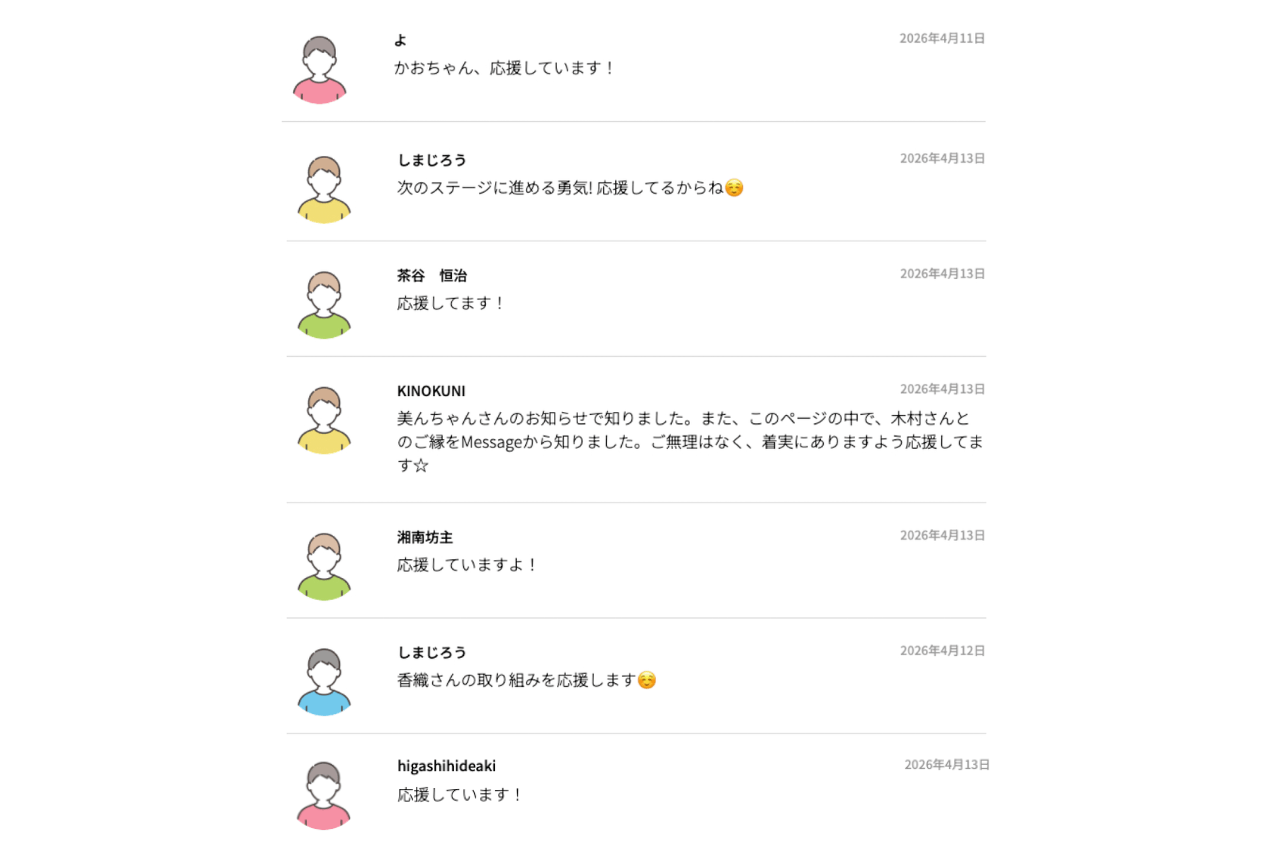Click the blue-shirt avatar of しまじろう
This screenshot has height=853, width=1280.
pyautogui.click(x=324, y=682)
